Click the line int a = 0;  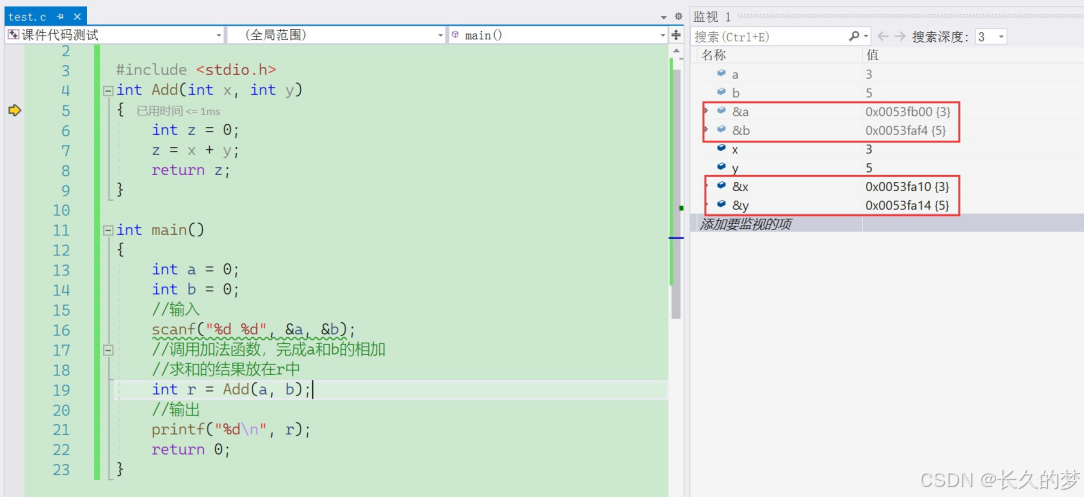click(196, 270)
